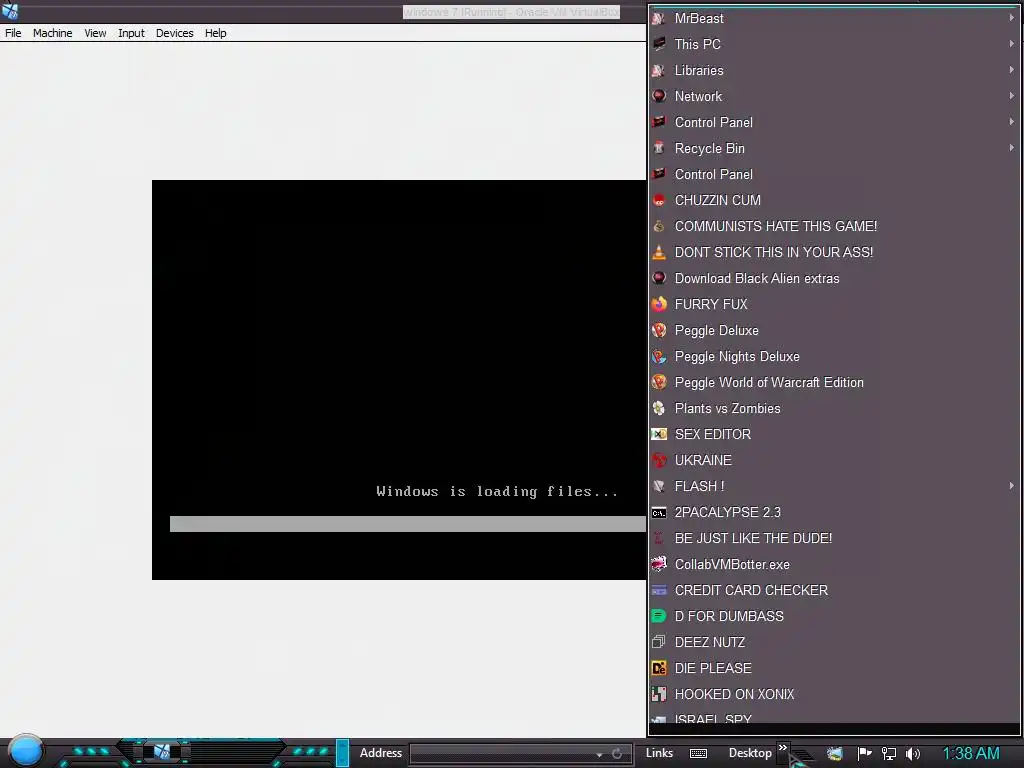Open the VirtualBox Help menu
This screenshot has height=768, width=1024.
point(216,33)
